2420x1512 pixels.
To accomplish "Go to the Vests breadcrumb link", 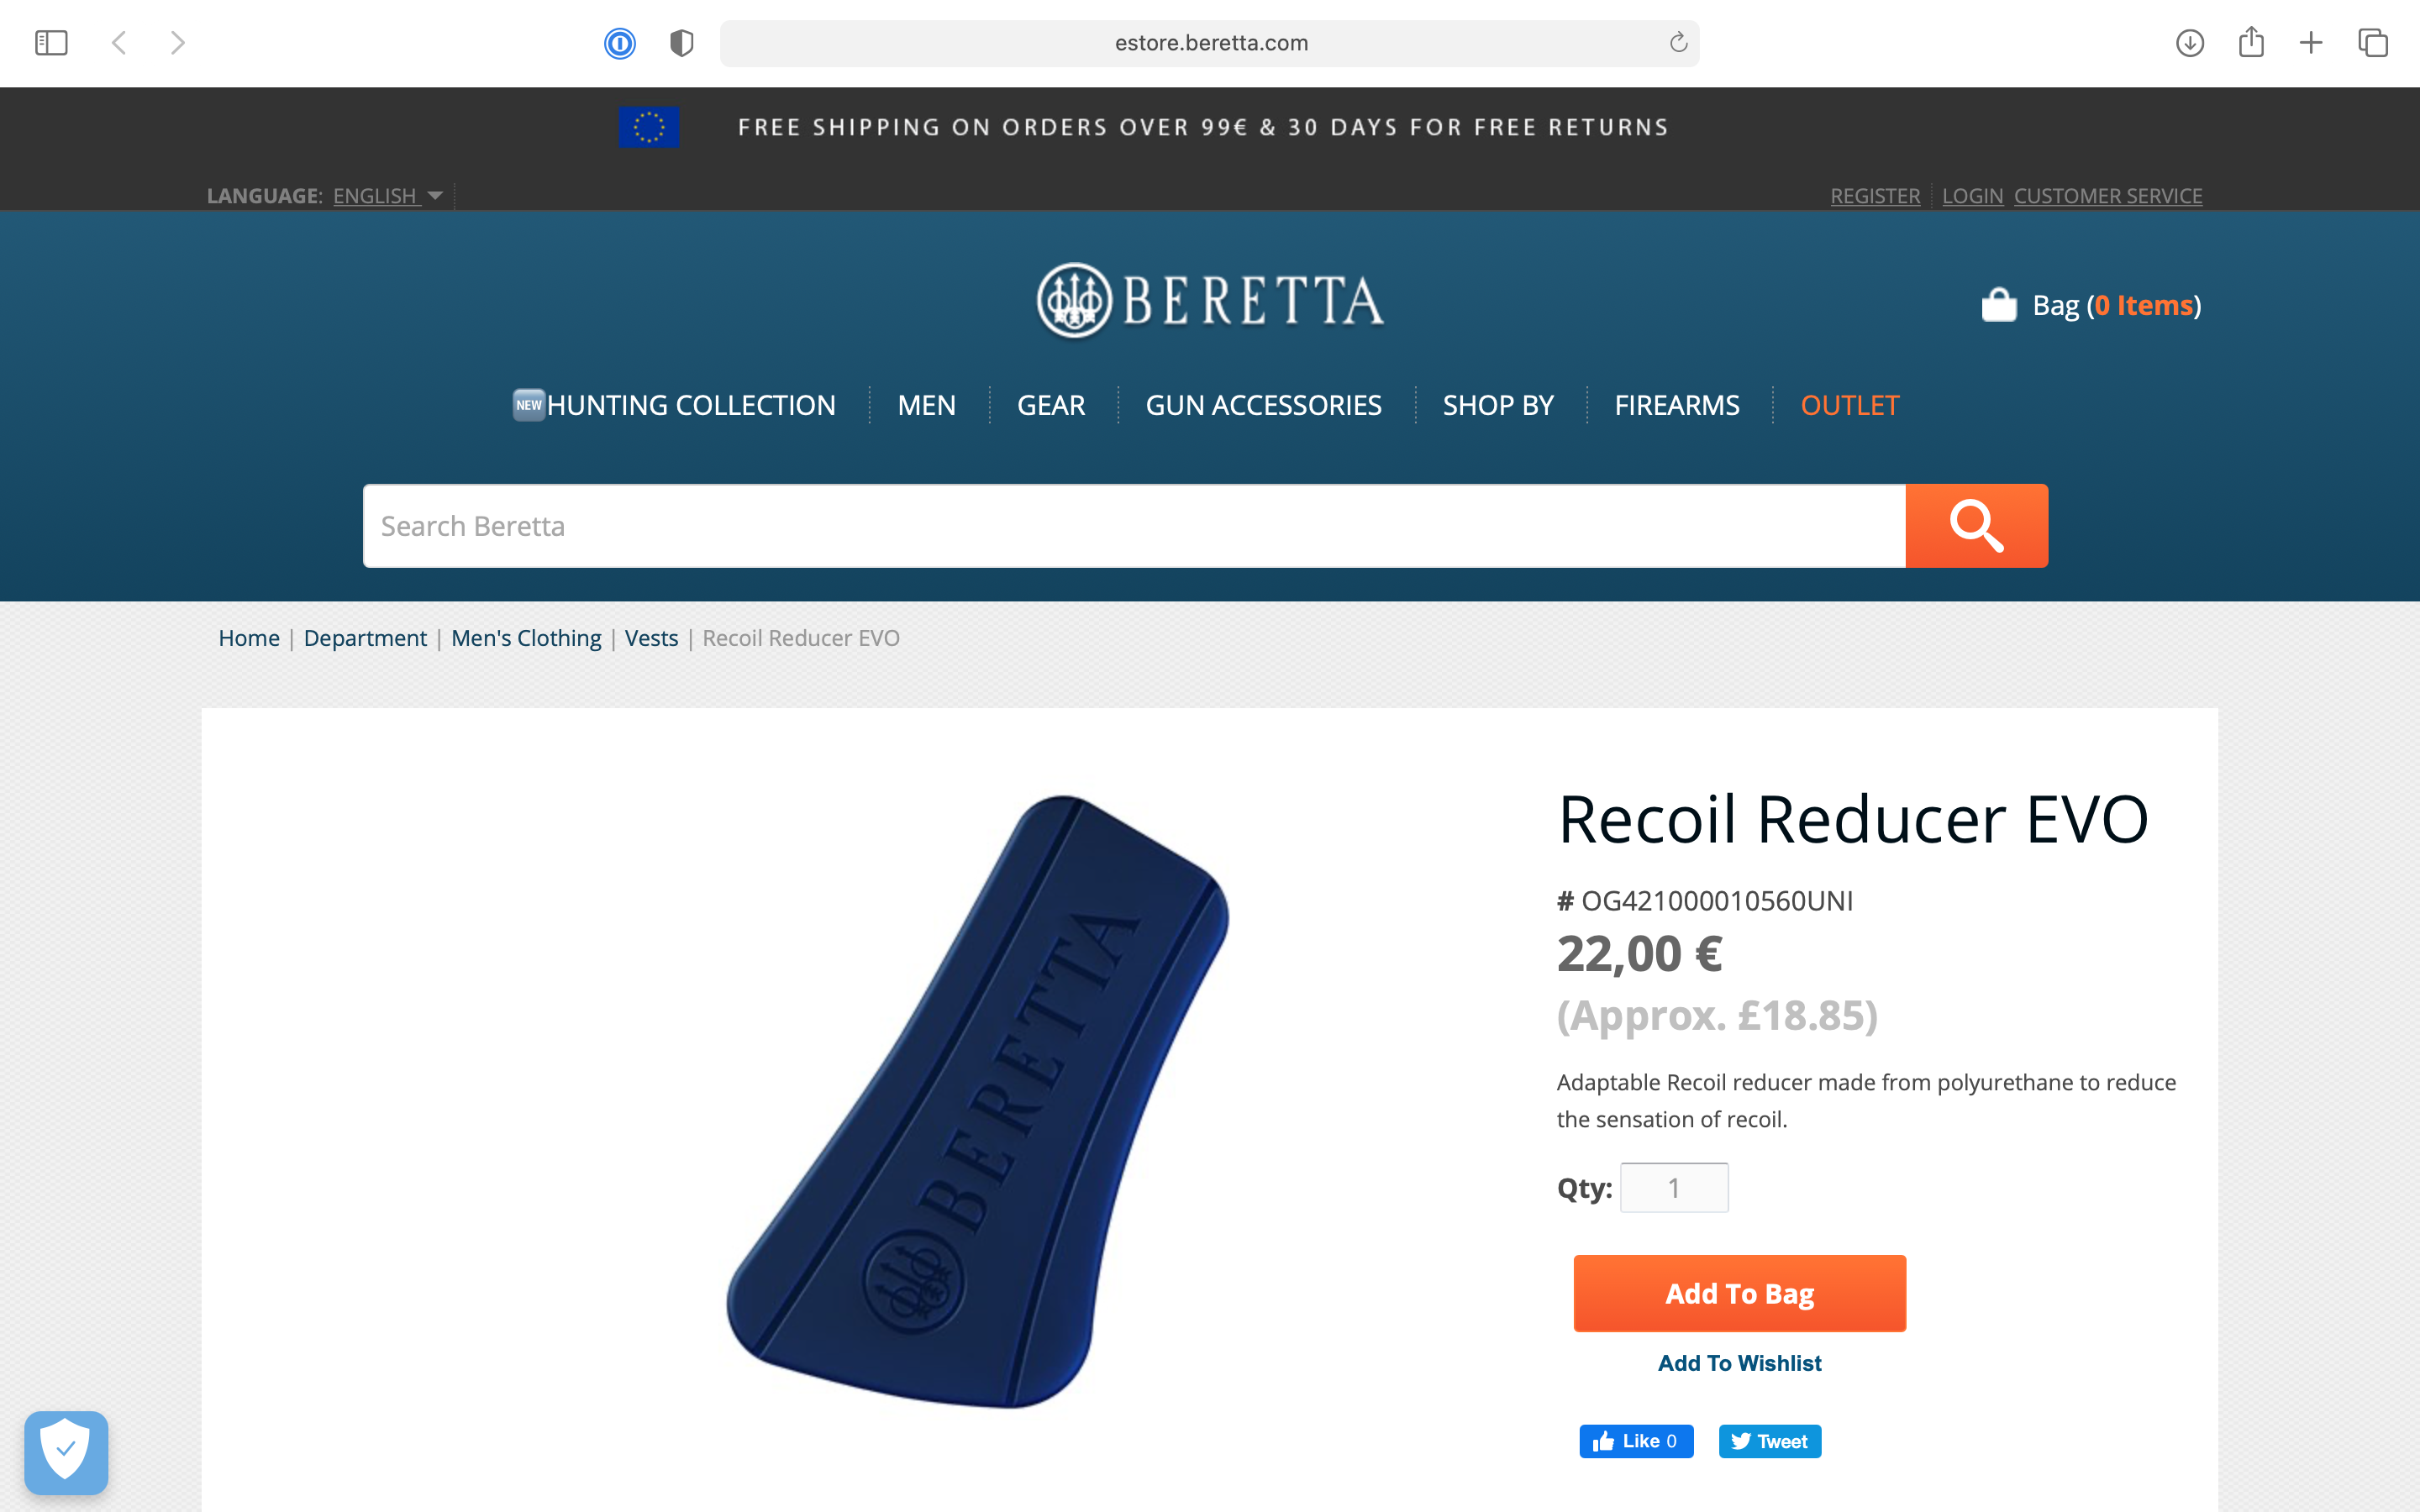I will coord(651,638).
